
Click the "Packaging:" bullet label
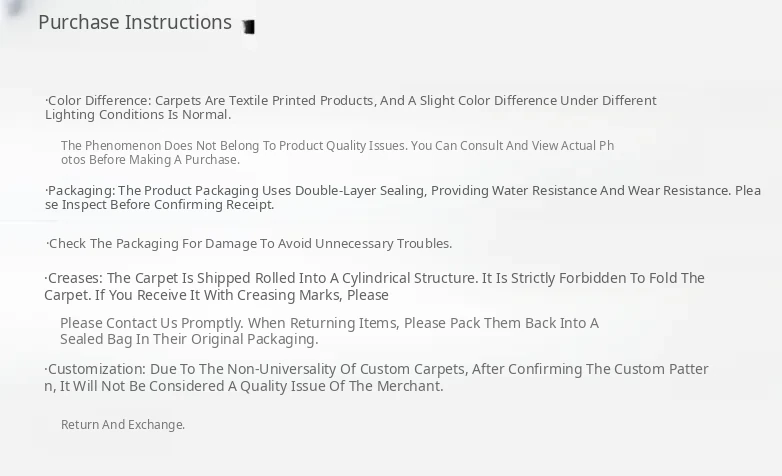(81, 191)
